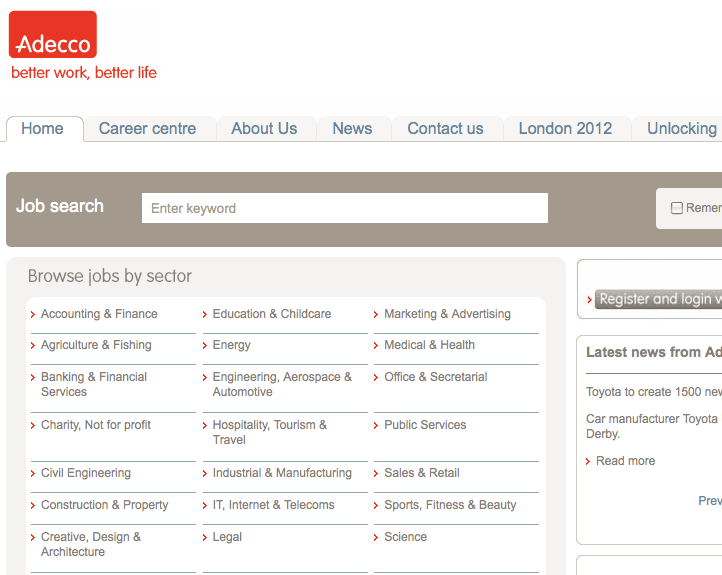Click Register and login button
This screenshot has height=575, width=722.
[x=658, y=299]
